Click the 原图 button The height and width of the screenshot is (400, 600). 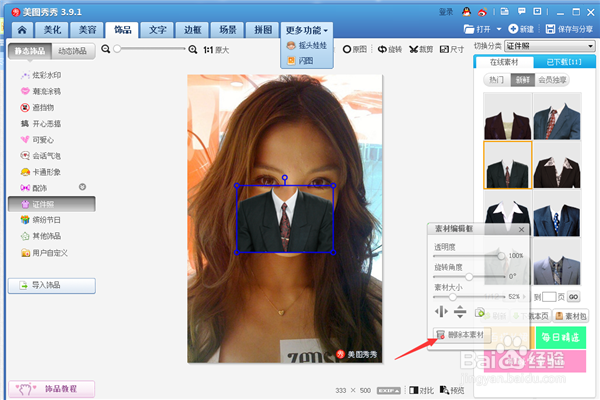[x=355, y=49]
